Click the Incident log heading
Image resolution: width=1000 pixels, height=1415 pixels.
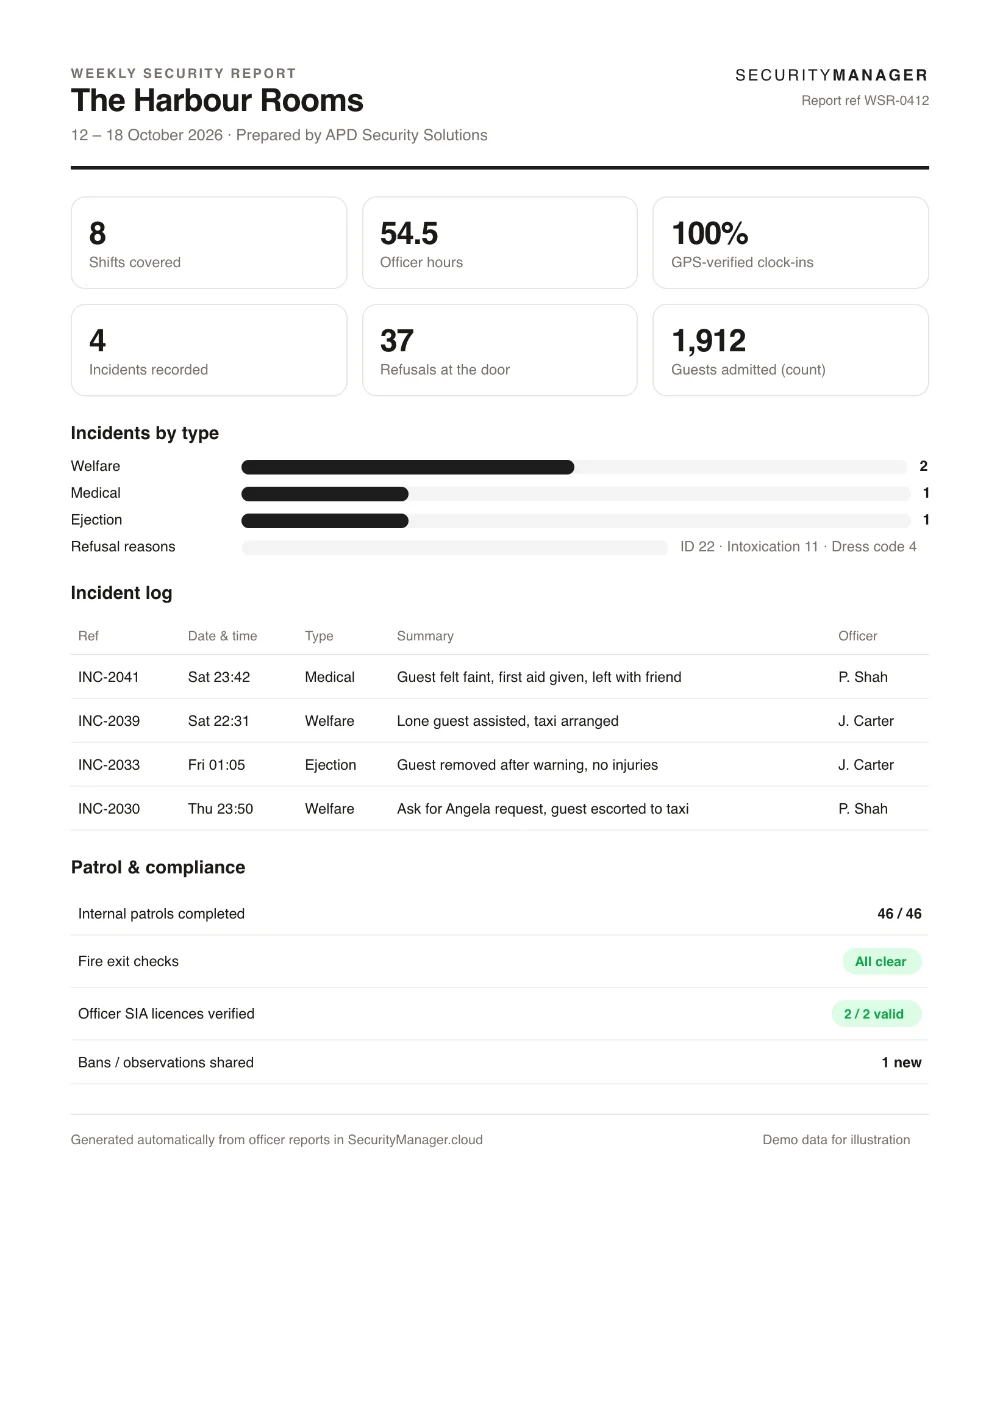pyautogui.click(x=121, y=593)
